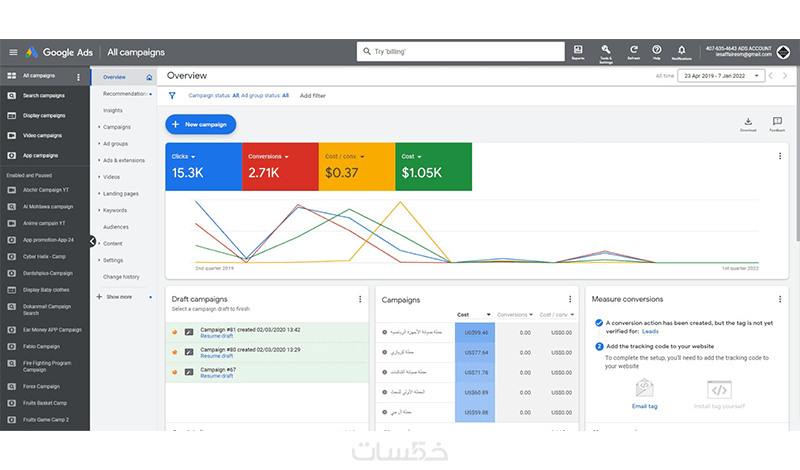Select Search campaigns in sidebar
800x470 pixels.
coord(45,95)
